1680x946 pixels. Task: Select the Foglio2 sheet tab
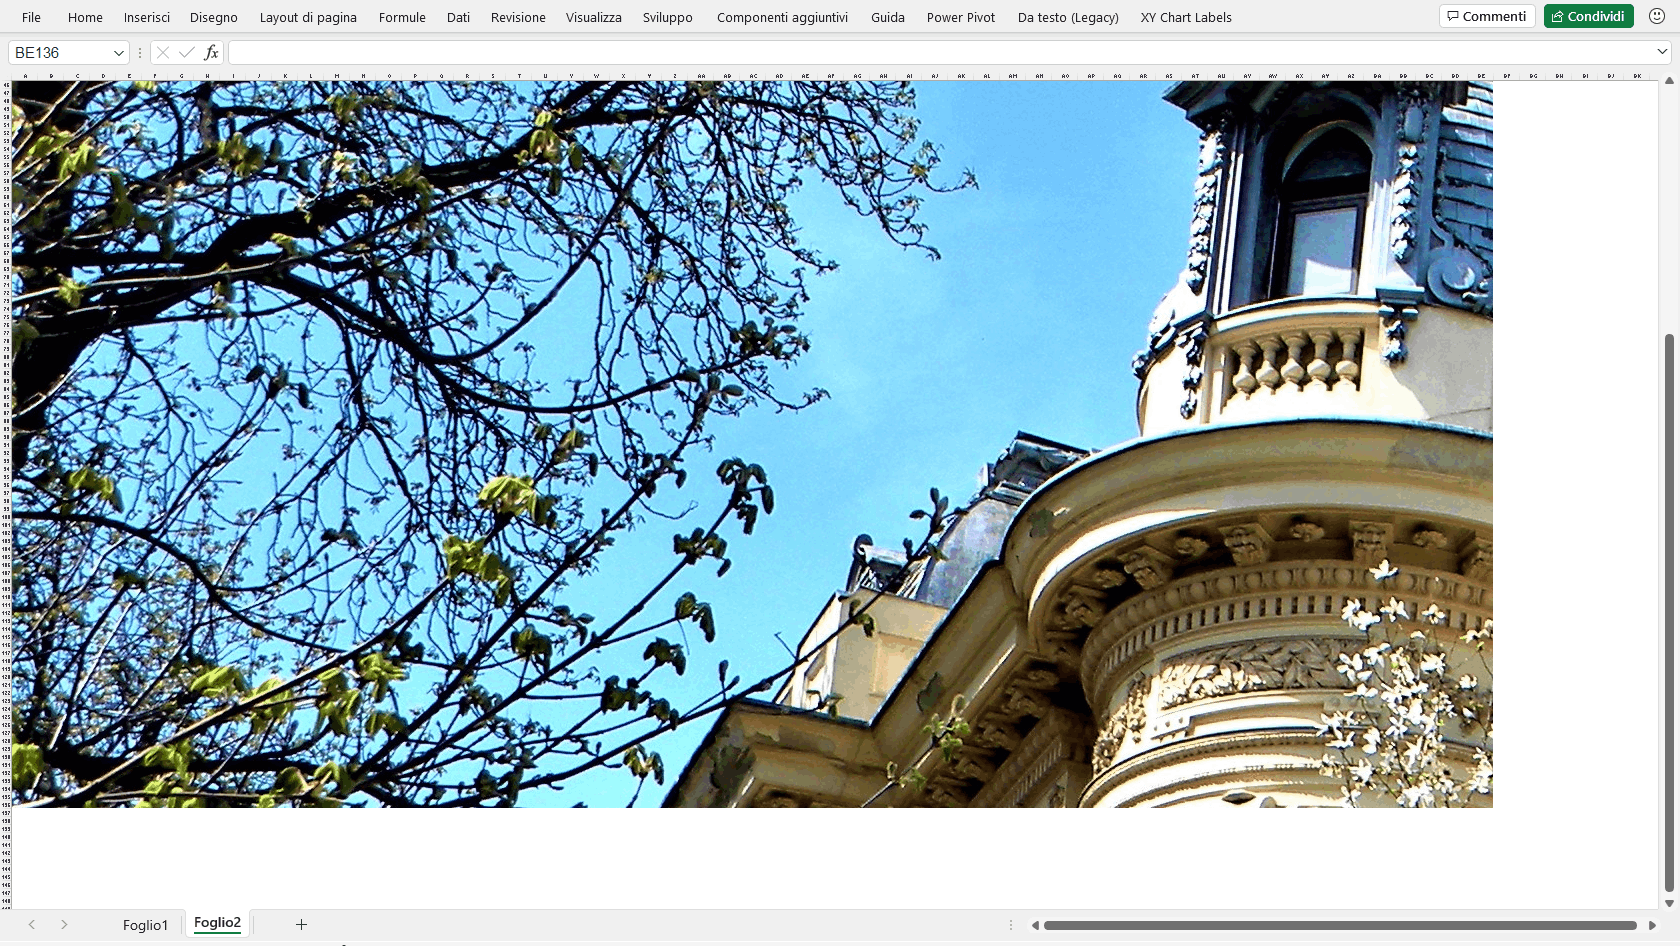tap(217, 923)
